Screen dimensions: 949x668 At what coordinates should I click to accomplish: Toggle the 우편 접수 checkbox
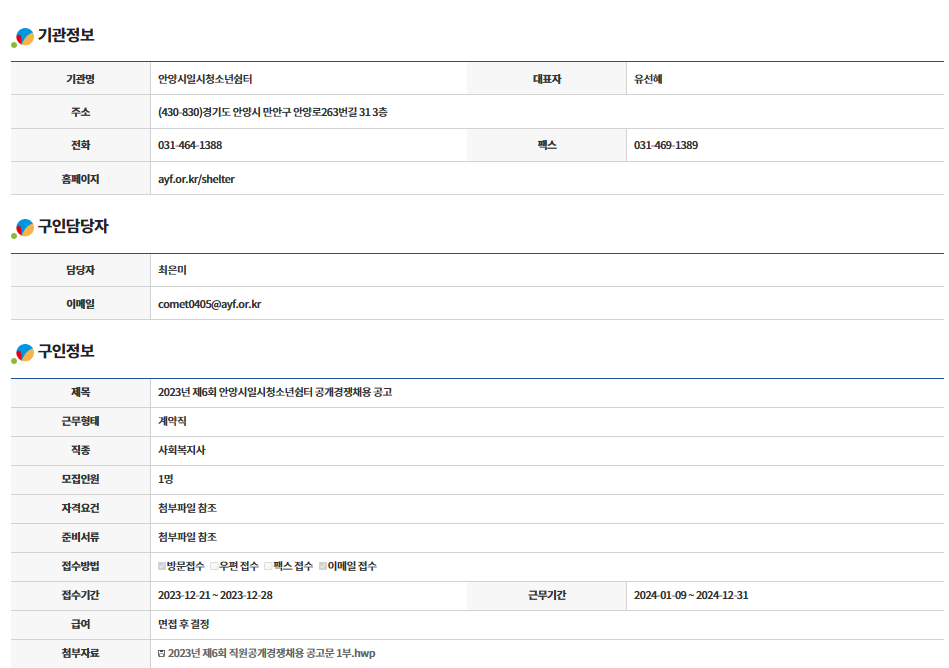[x=214, y=567]
